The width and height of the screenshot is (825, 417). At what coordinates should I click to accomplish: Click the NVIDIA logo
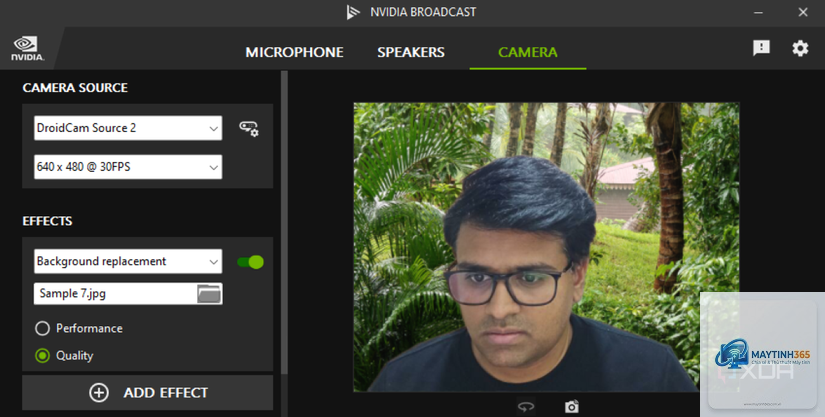click(27, 48)
